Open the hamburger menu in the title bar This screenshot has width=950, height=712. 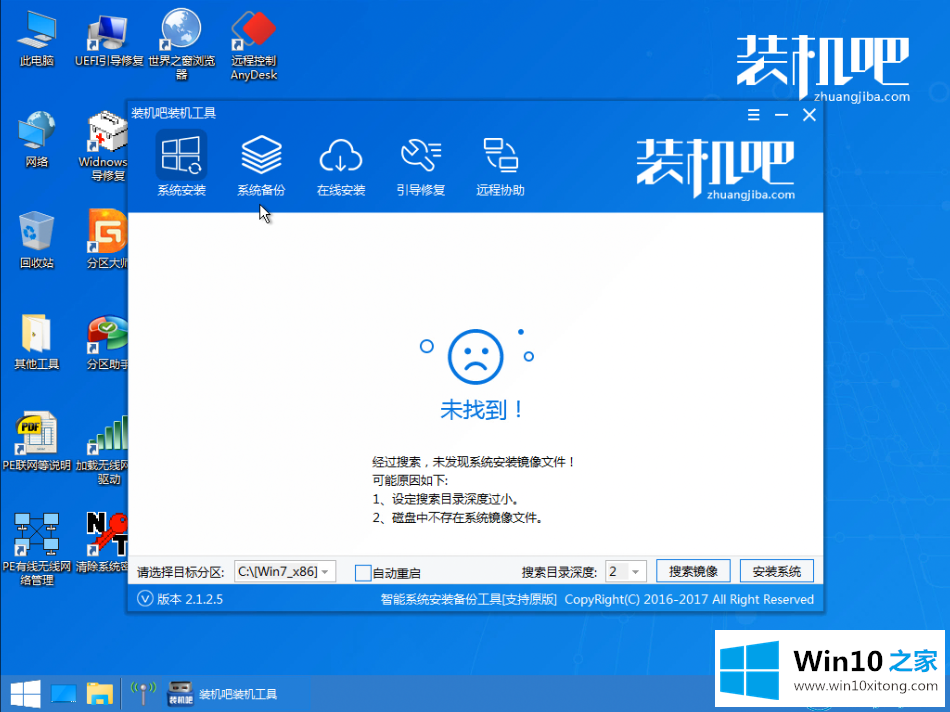point(754,115)
